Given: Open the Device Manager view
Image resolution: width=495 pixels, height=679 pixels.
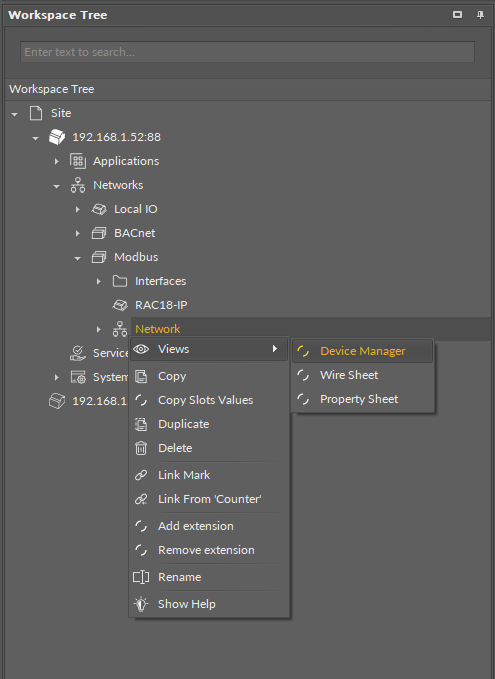Looking at the screenshot, I should pyautogui.click(x=362, y=351).
